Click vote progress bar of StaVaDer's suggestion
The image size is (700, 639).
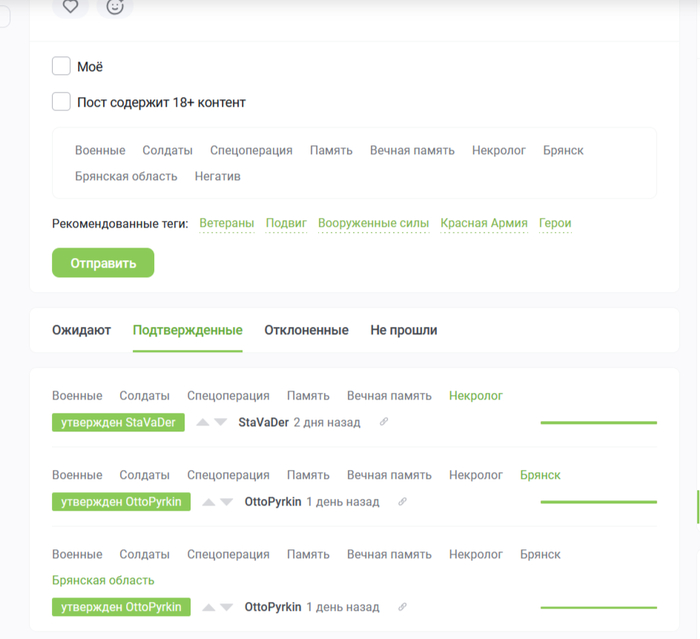[598, 423]
